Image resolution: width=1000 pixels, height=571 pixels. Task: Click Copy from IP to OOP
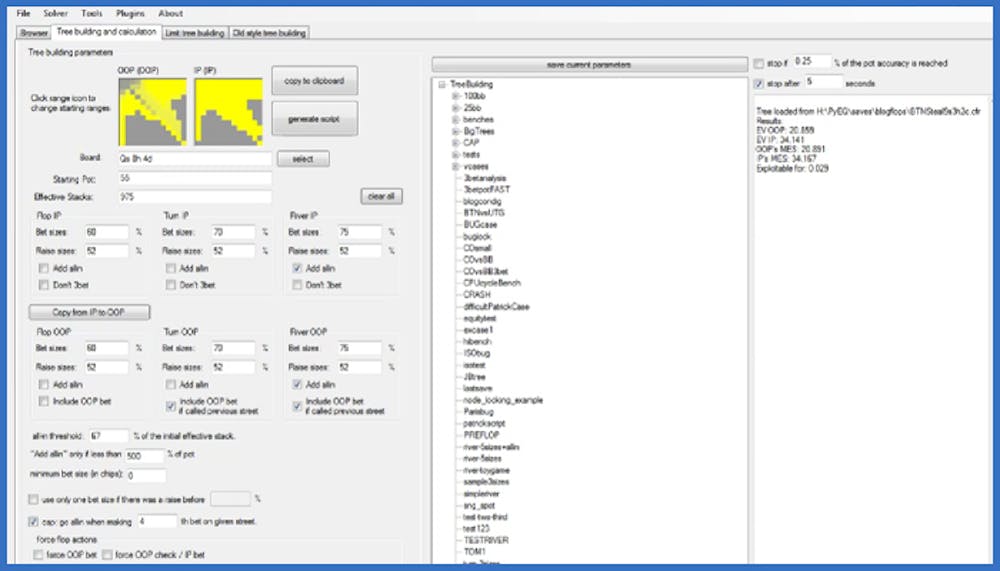click(89, 312)
